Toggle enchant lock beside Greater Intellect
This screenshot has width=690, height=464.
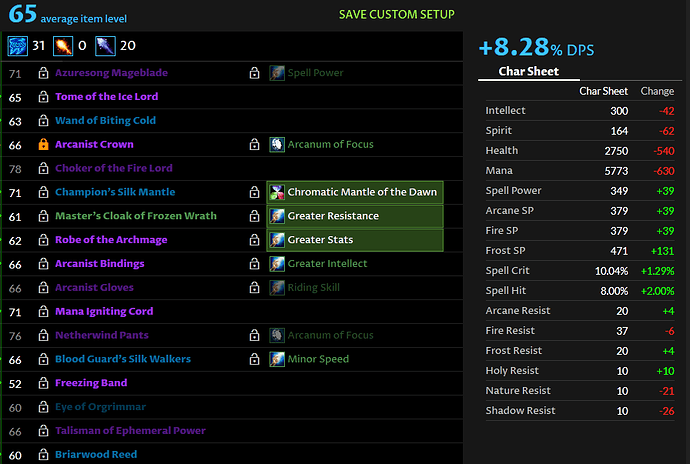(254, 263)
